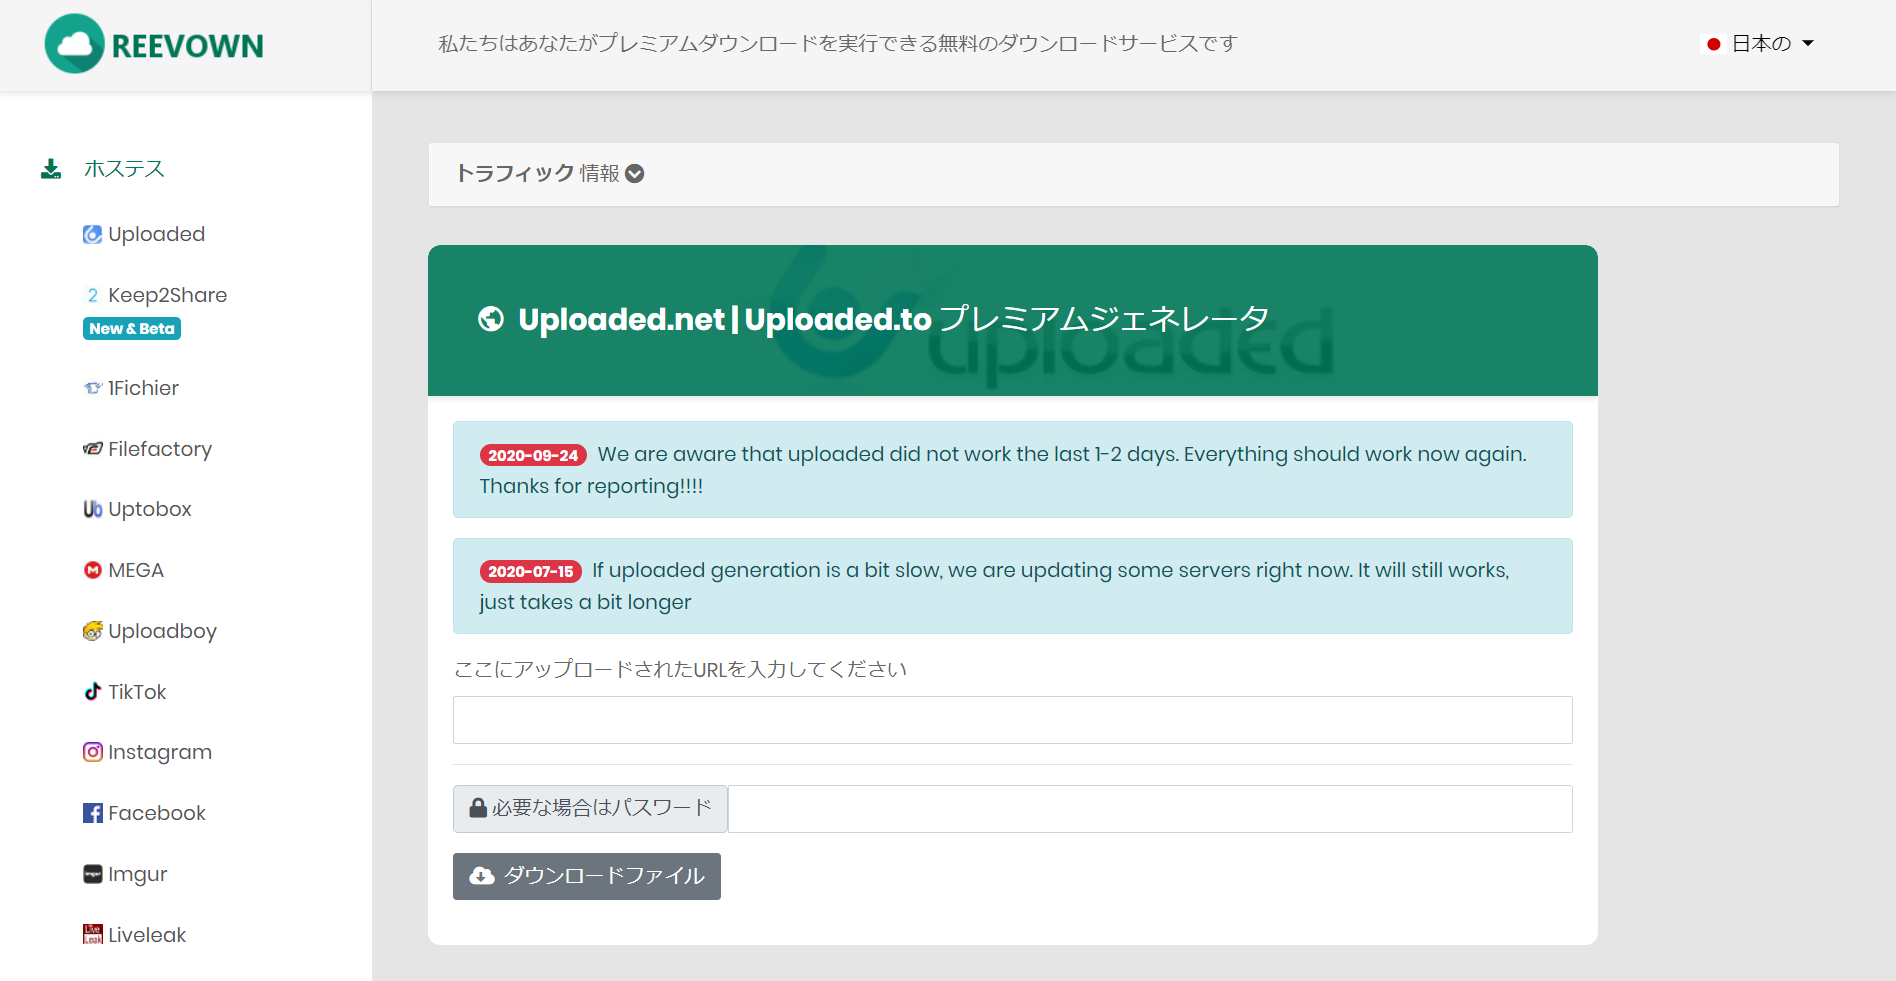Screen dimensions: 1896x981
Task: Click the lock icon by password label
Action: pyautogui.click(x=478, y=808)
